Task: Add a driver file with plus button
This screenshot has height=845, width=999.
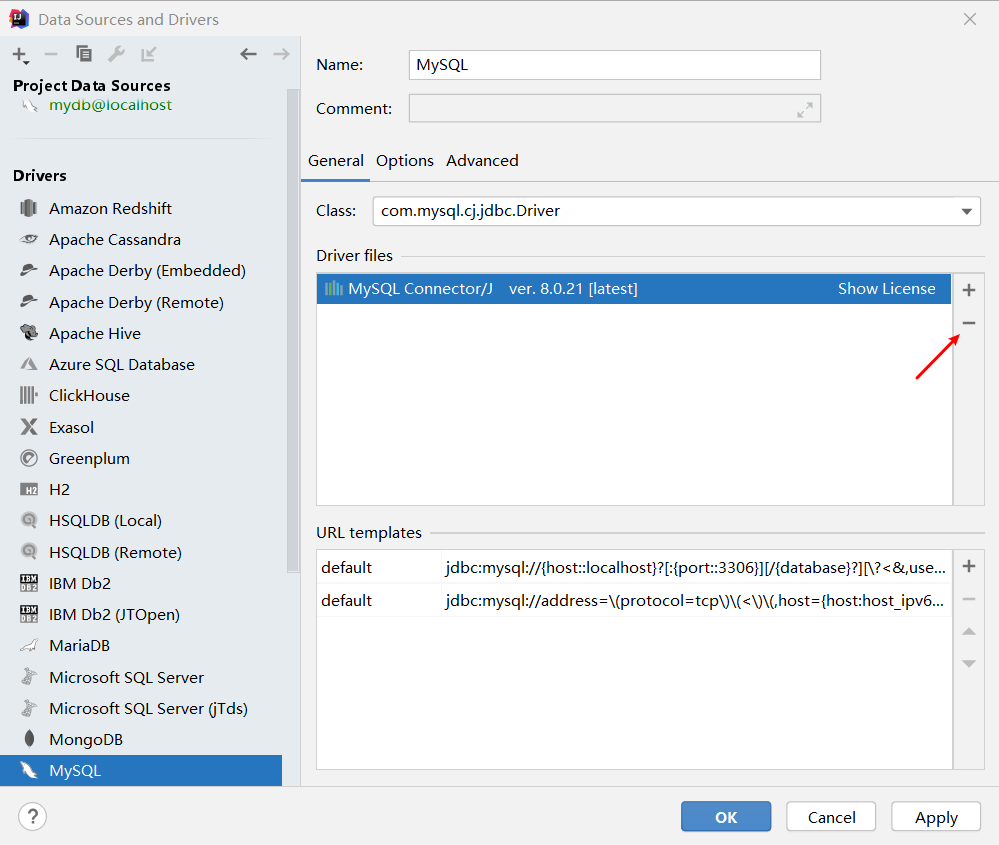Action: [x=968, y=290]
